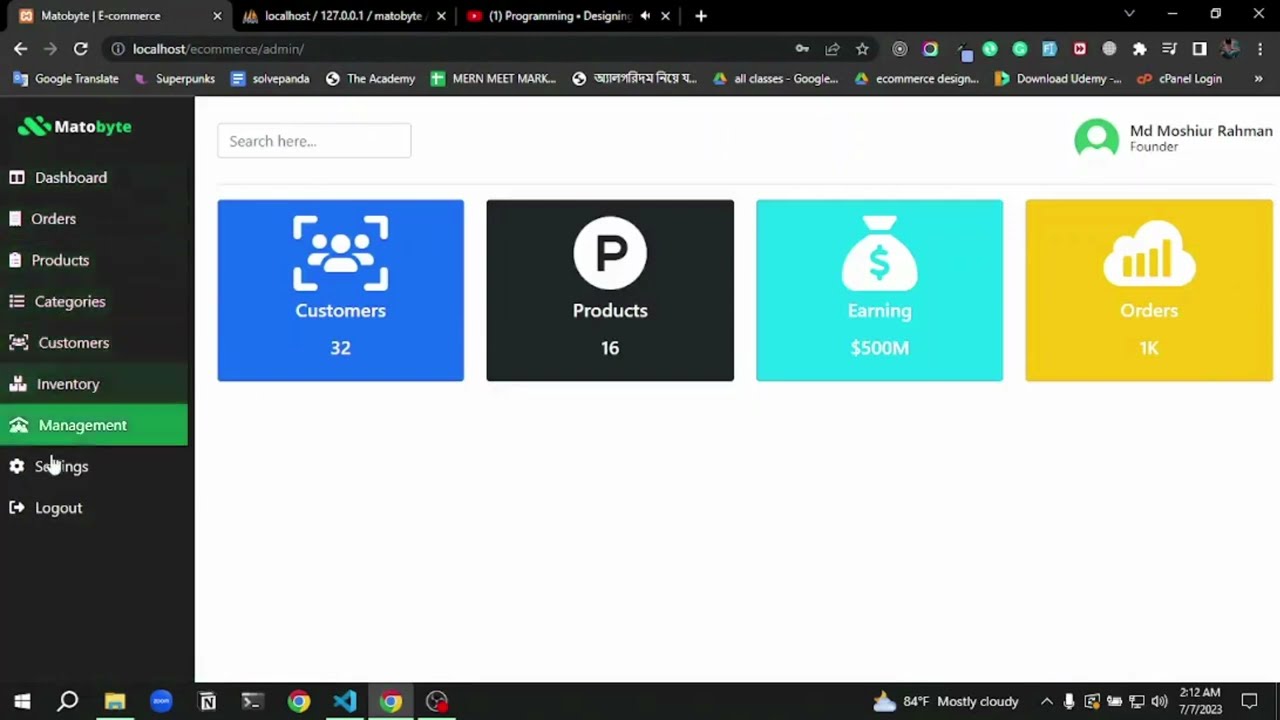Open Download Udemy bookmark
This screenshot has width=1280, height=720.
pyautogui.click(x=1058, y=78)
